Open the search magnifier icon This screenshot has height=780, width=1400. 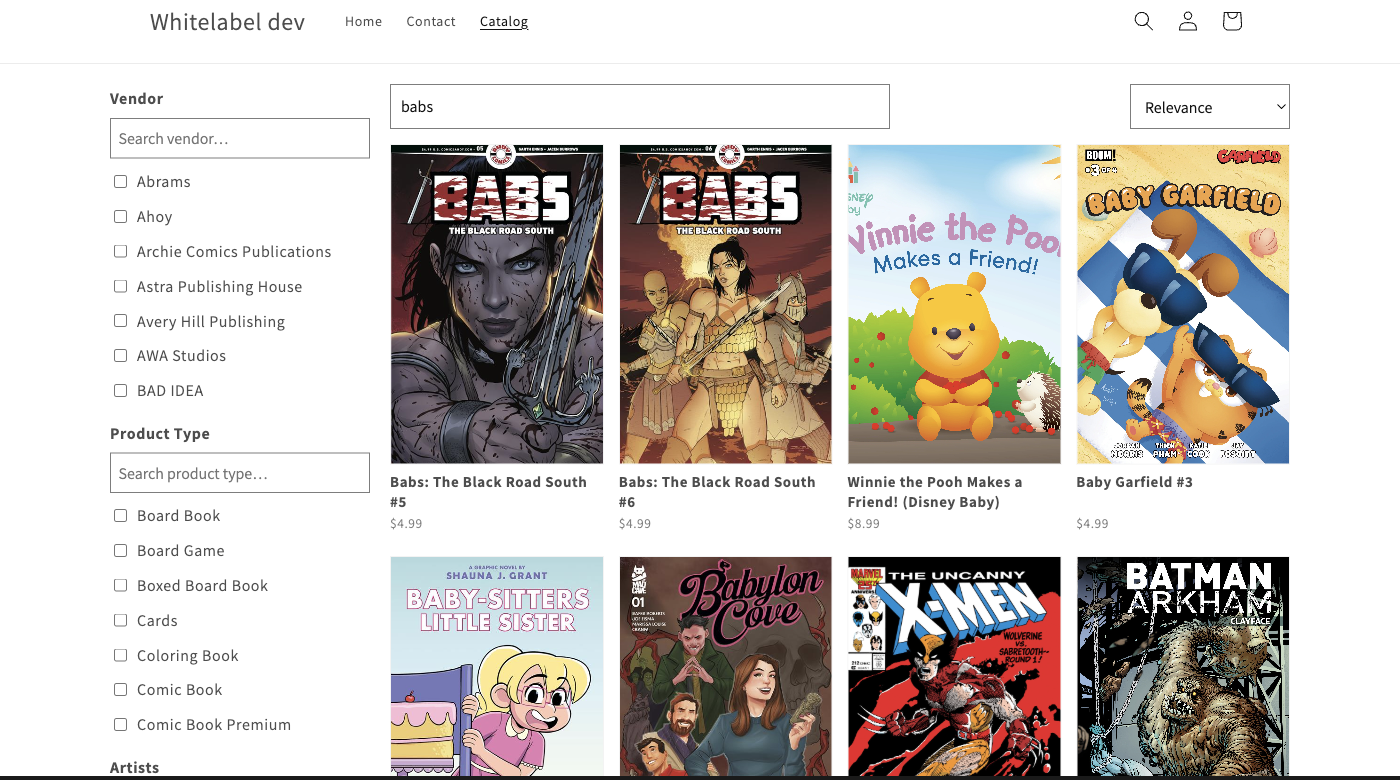point(1144,21)
